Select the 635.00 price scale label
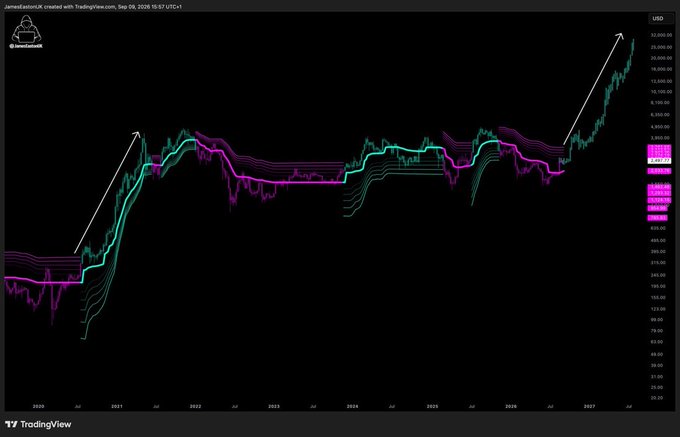680x437 pixels. pyautogui.click(x=657, y=228)
